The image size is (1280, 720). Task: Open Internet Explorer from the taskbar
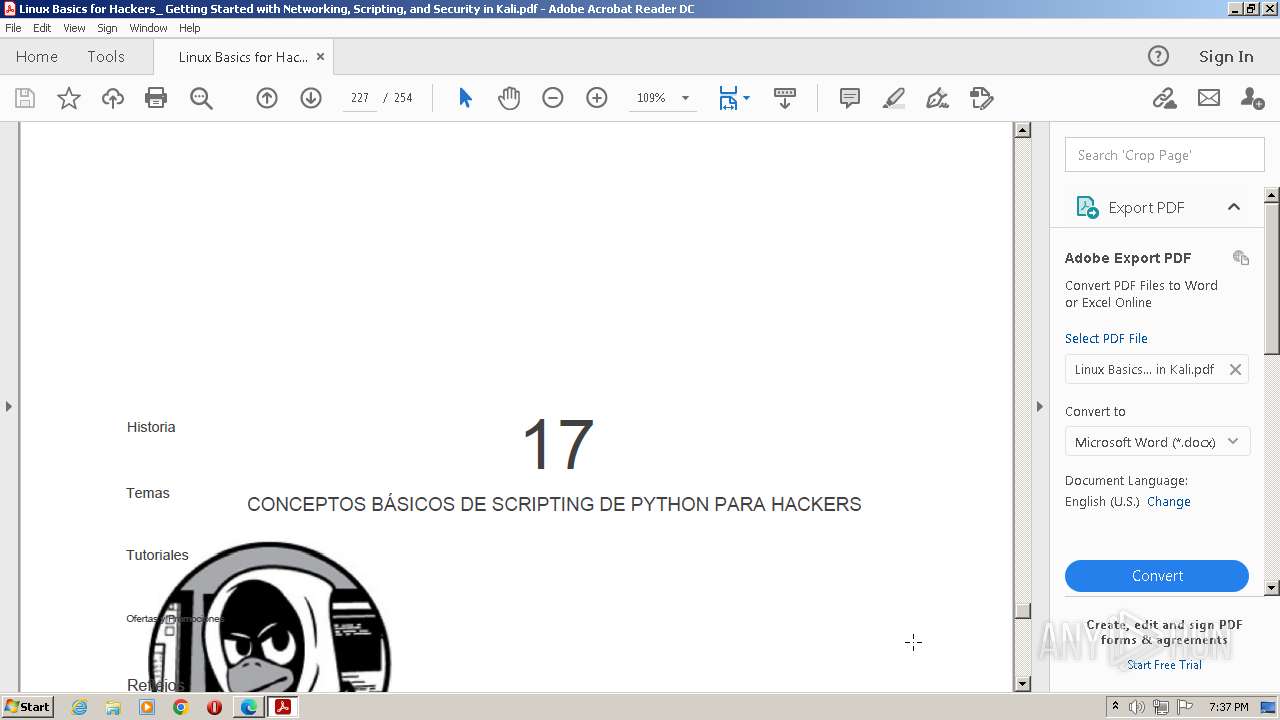pyautogui.click(x=79, y=707)
